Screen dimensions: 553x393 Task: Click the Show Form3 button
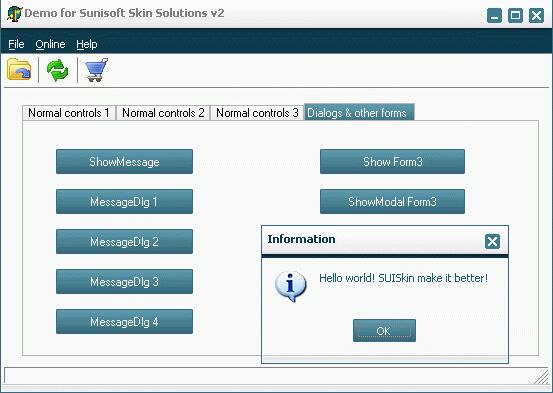click(x=392, y=162)
